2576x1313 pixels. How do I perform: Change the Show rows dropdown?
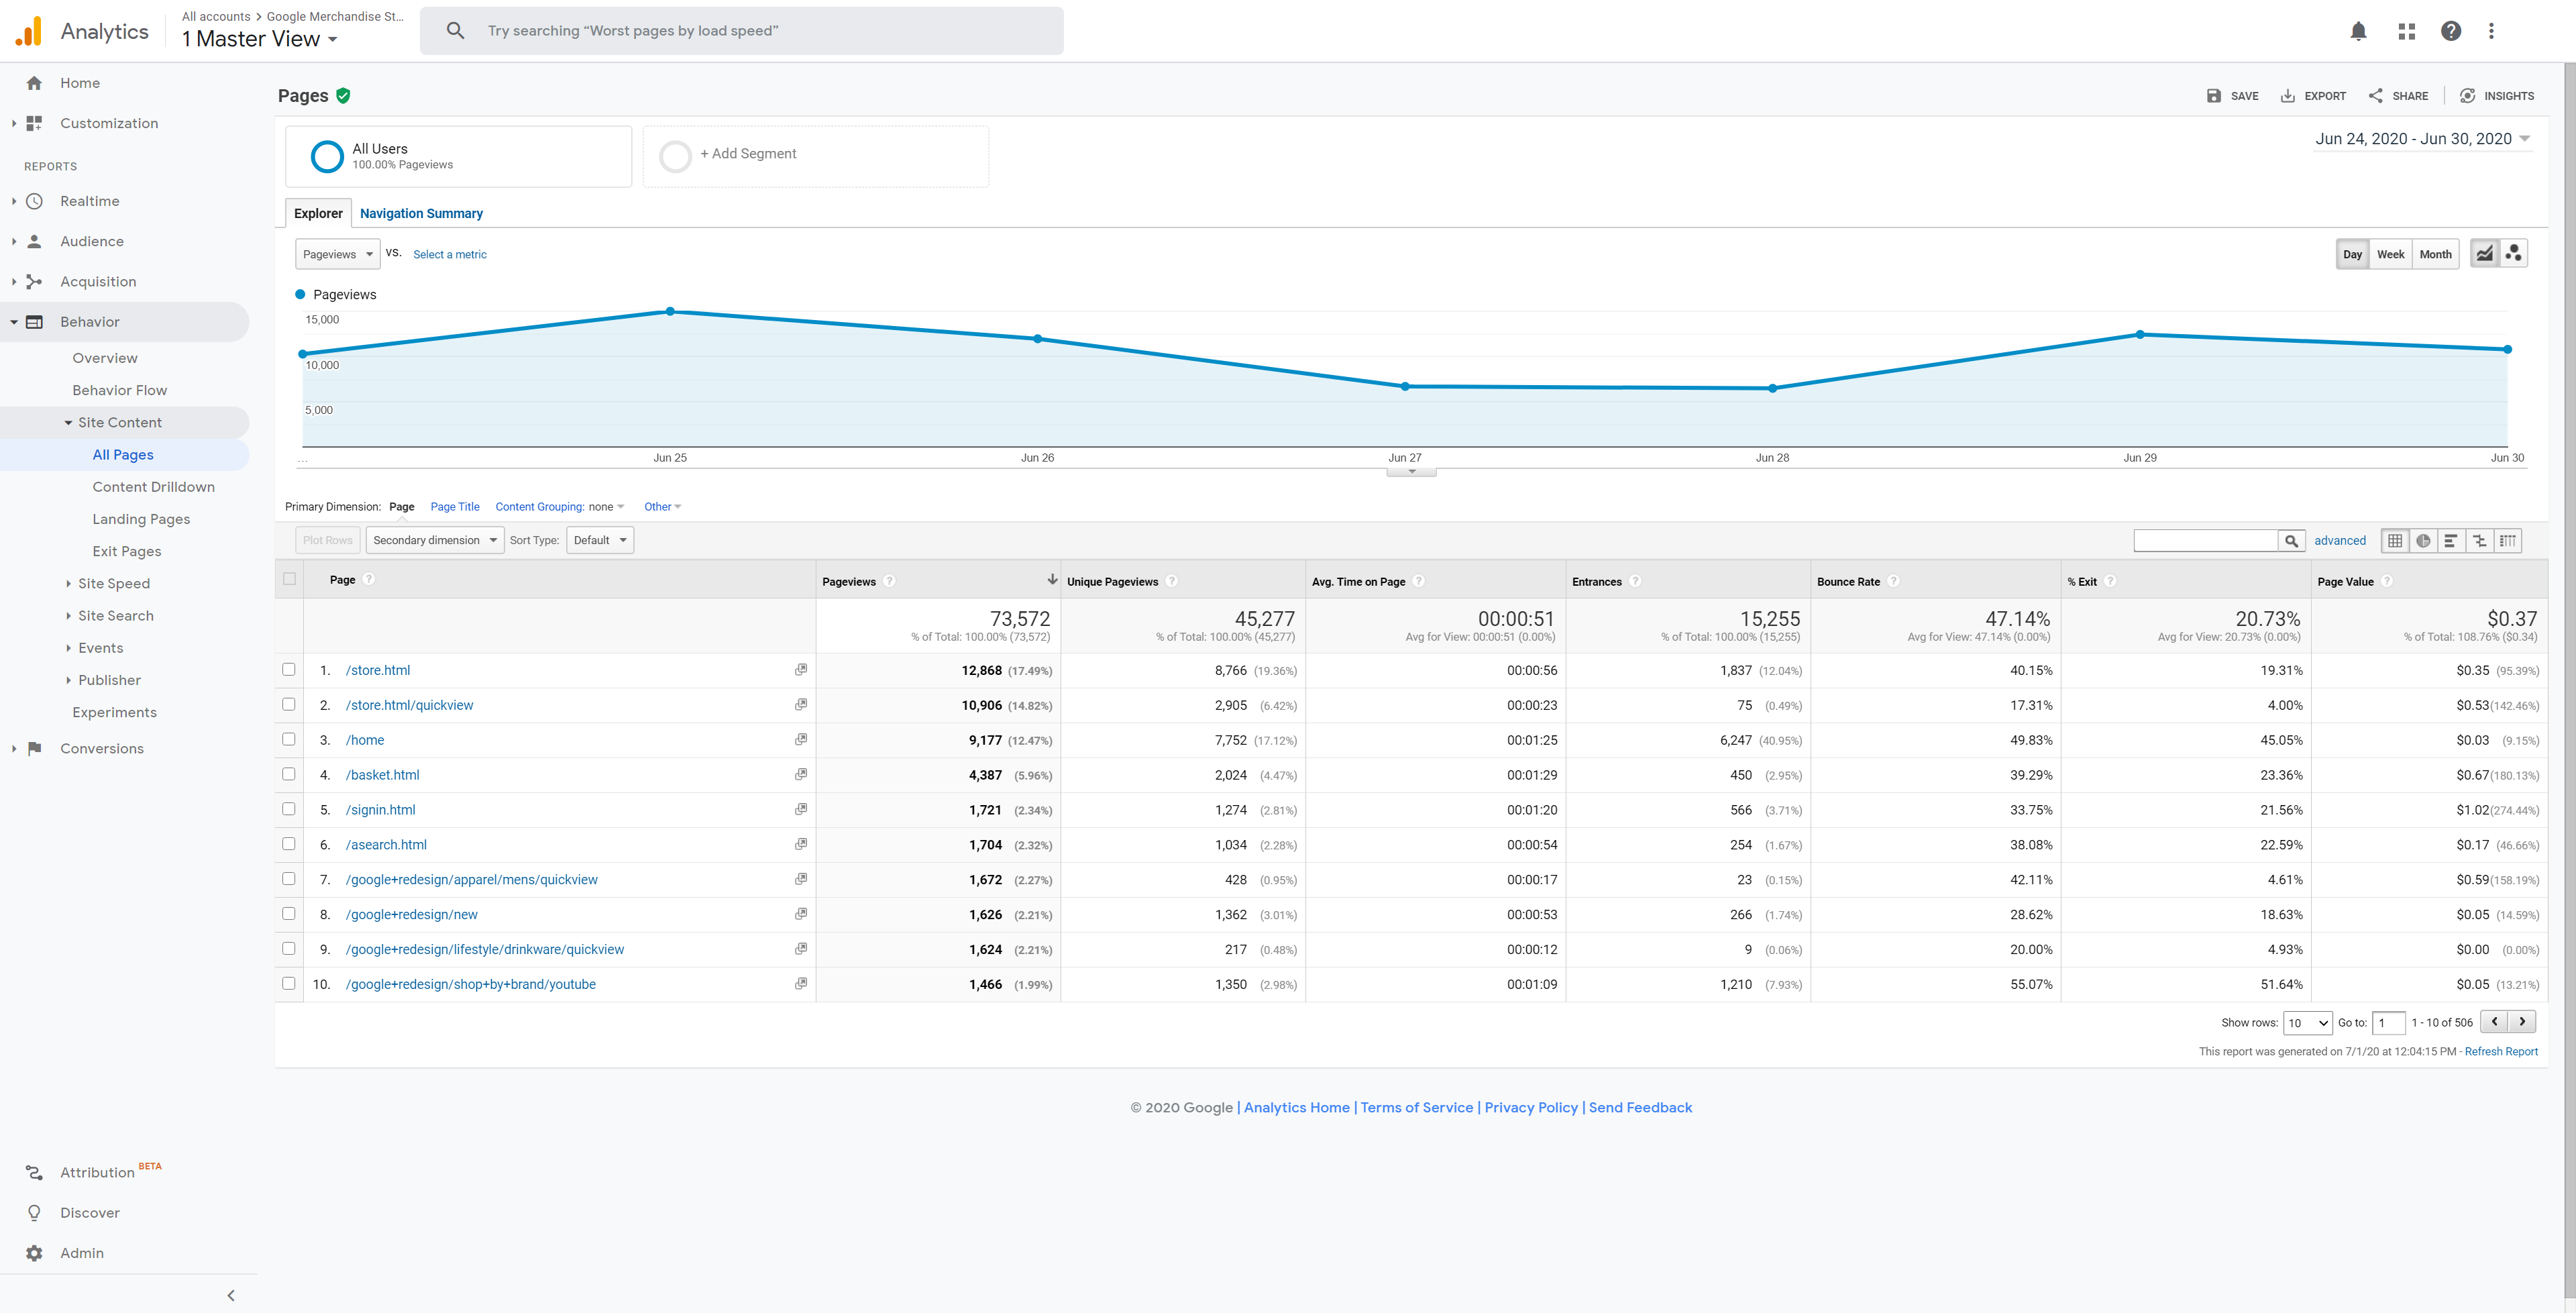click(x=2308, y=1022)
